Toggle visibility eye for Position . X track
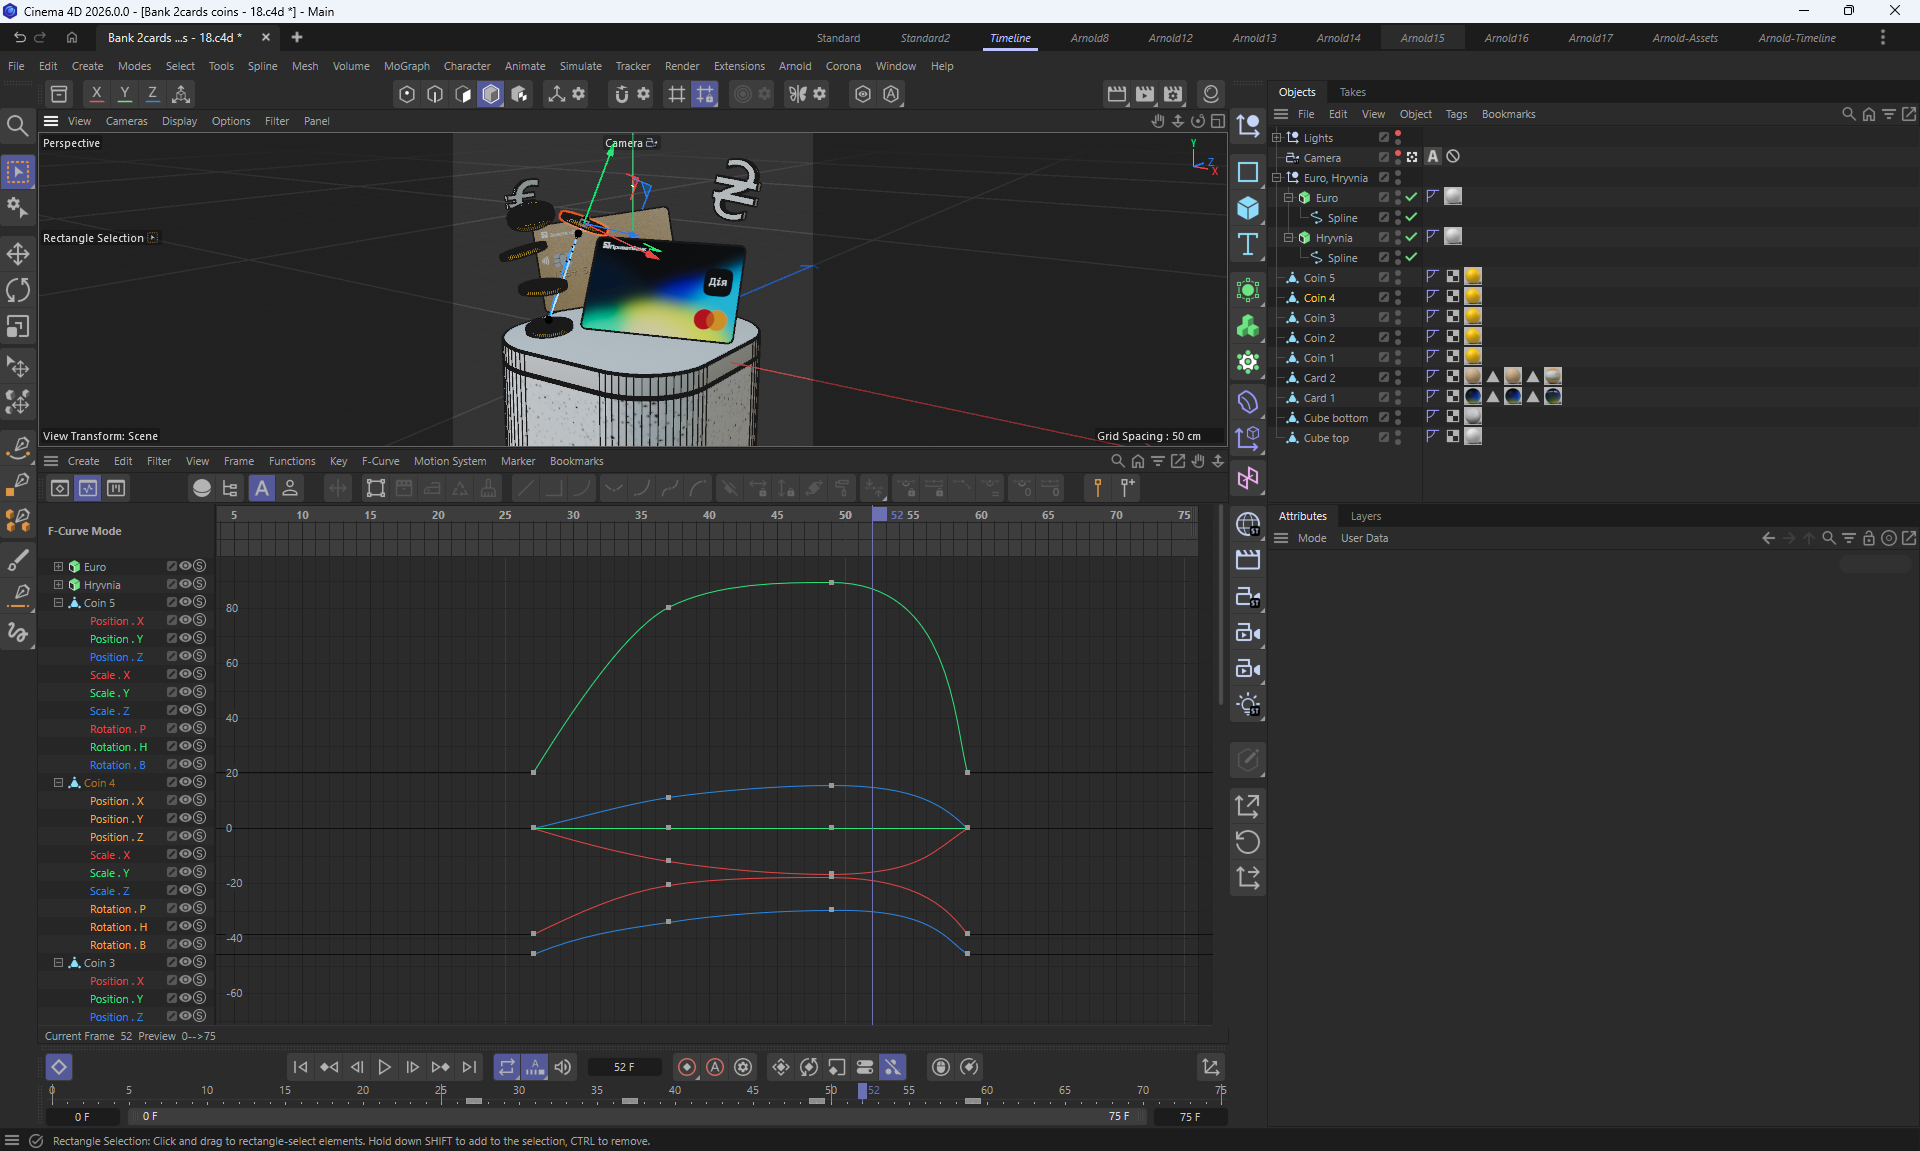Viewport: 1920px width, 1151px height. pos(186,621)
